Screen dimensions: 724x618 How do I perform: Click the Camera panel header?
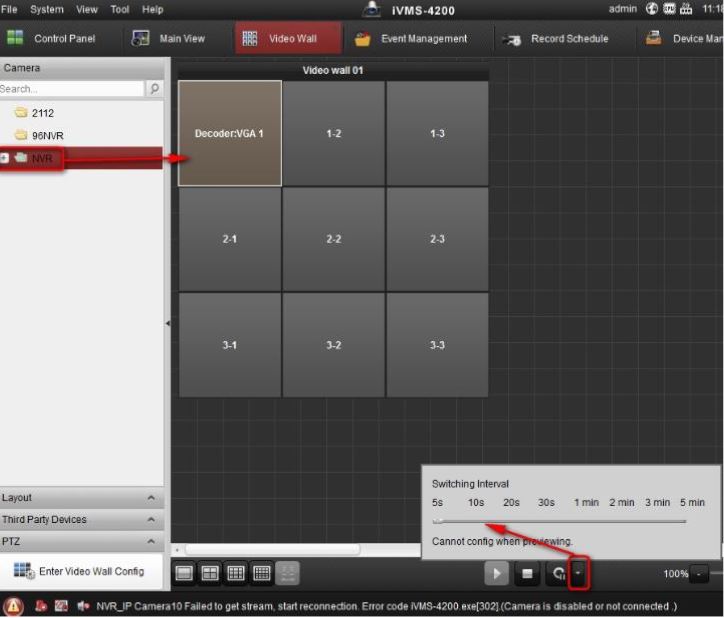pos(82,68)
